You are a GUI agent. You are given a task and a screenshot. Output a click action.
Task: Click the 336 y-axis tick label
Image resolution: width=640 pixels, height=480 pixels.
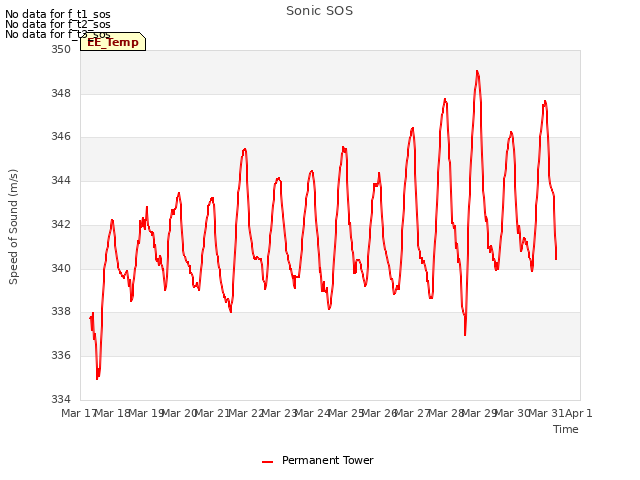61,356
